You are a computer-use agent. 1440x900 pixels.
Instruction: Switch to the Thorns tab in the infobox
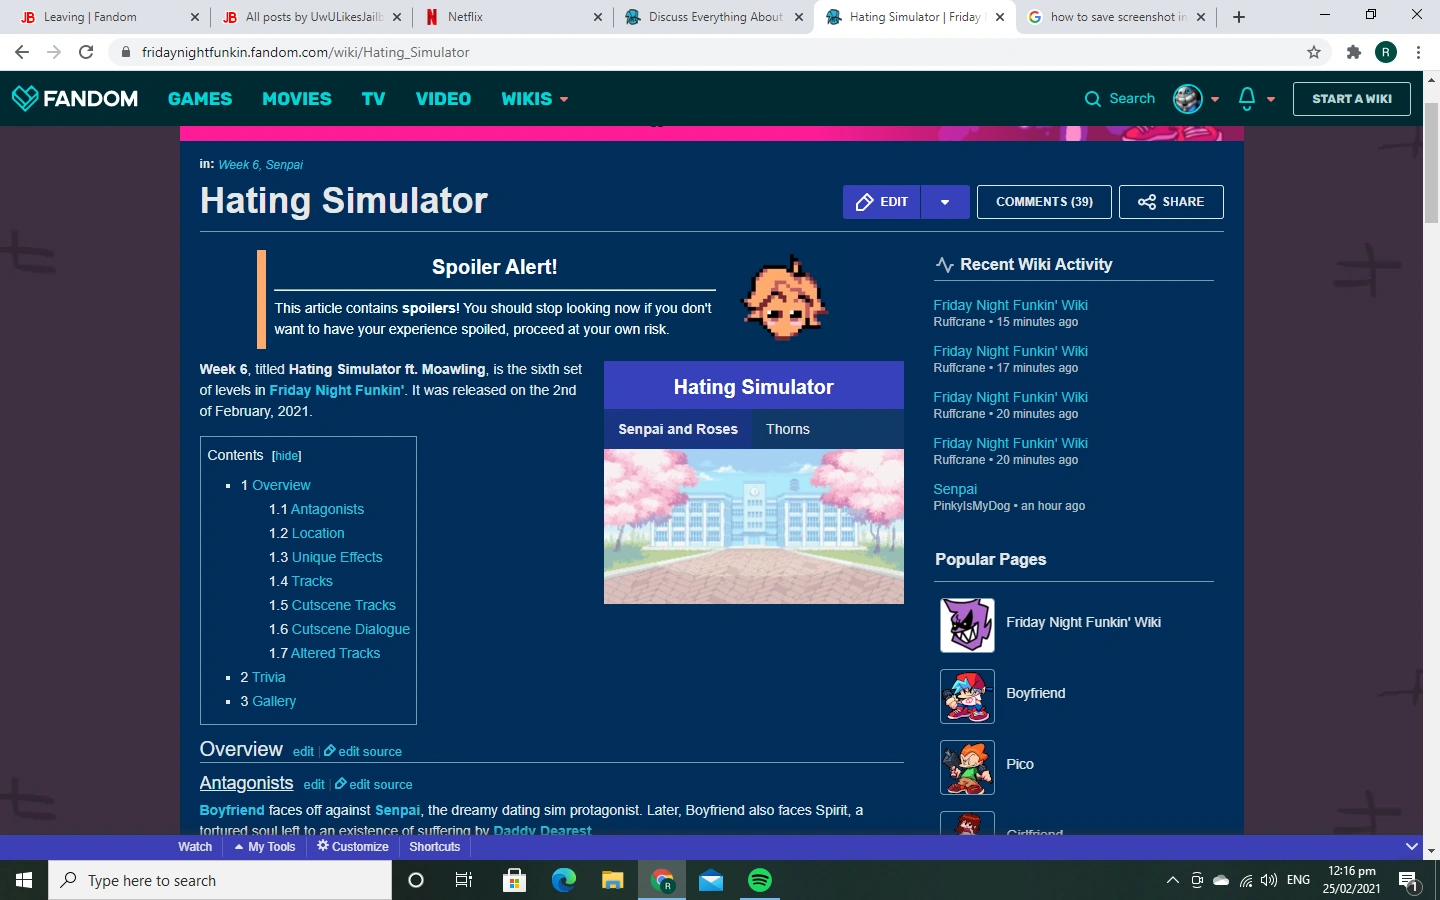(x=787, y=429)
